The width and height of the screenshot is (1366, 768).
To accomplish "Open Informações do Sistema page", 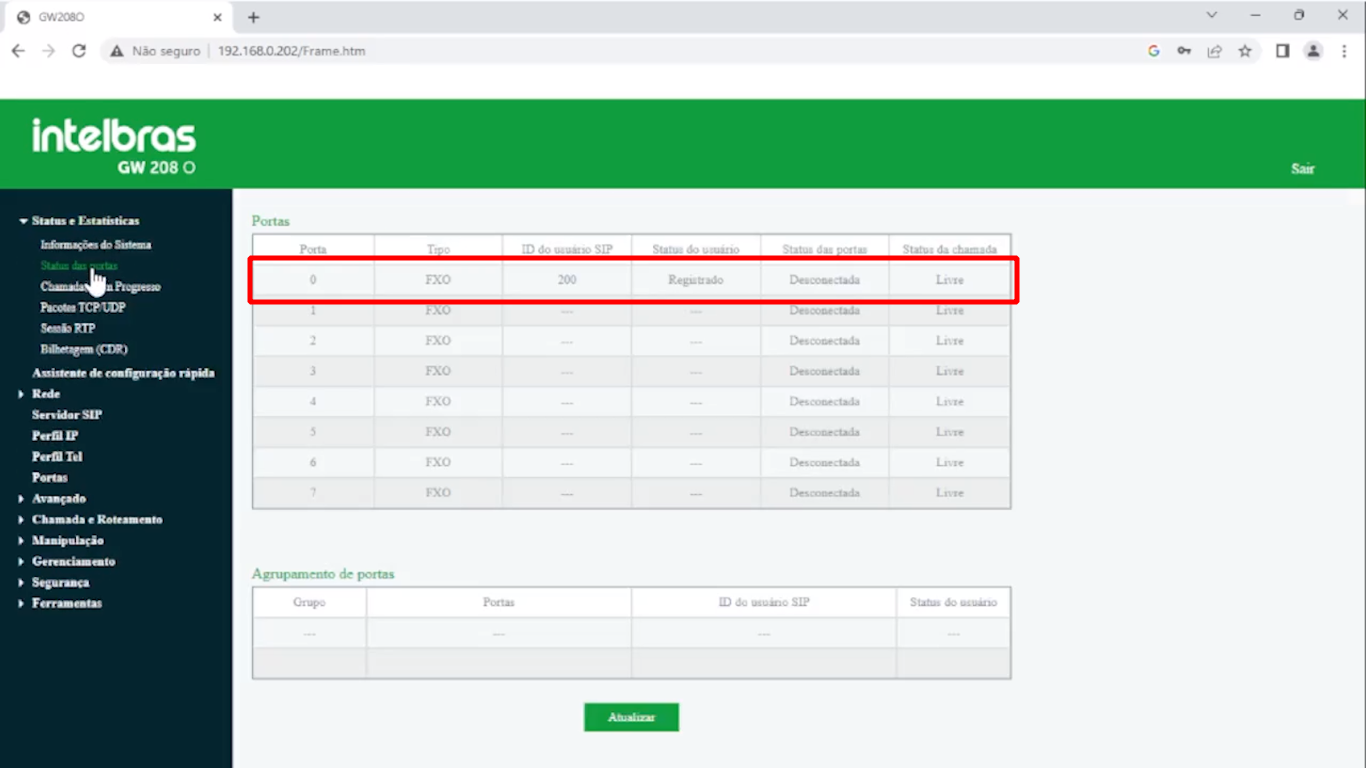I will point(96,245).
